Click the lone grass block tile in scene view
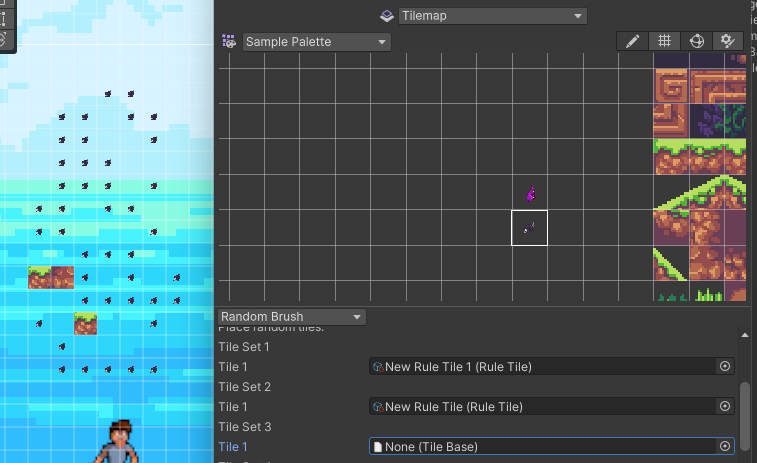Screen dimensions: 757x463 [85, 323]
